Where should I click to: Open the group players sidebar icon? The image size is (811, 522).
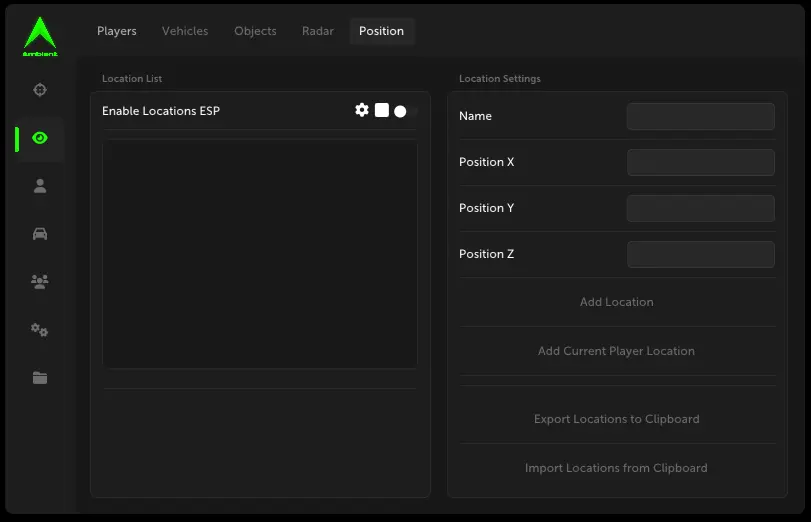(40, 282)
